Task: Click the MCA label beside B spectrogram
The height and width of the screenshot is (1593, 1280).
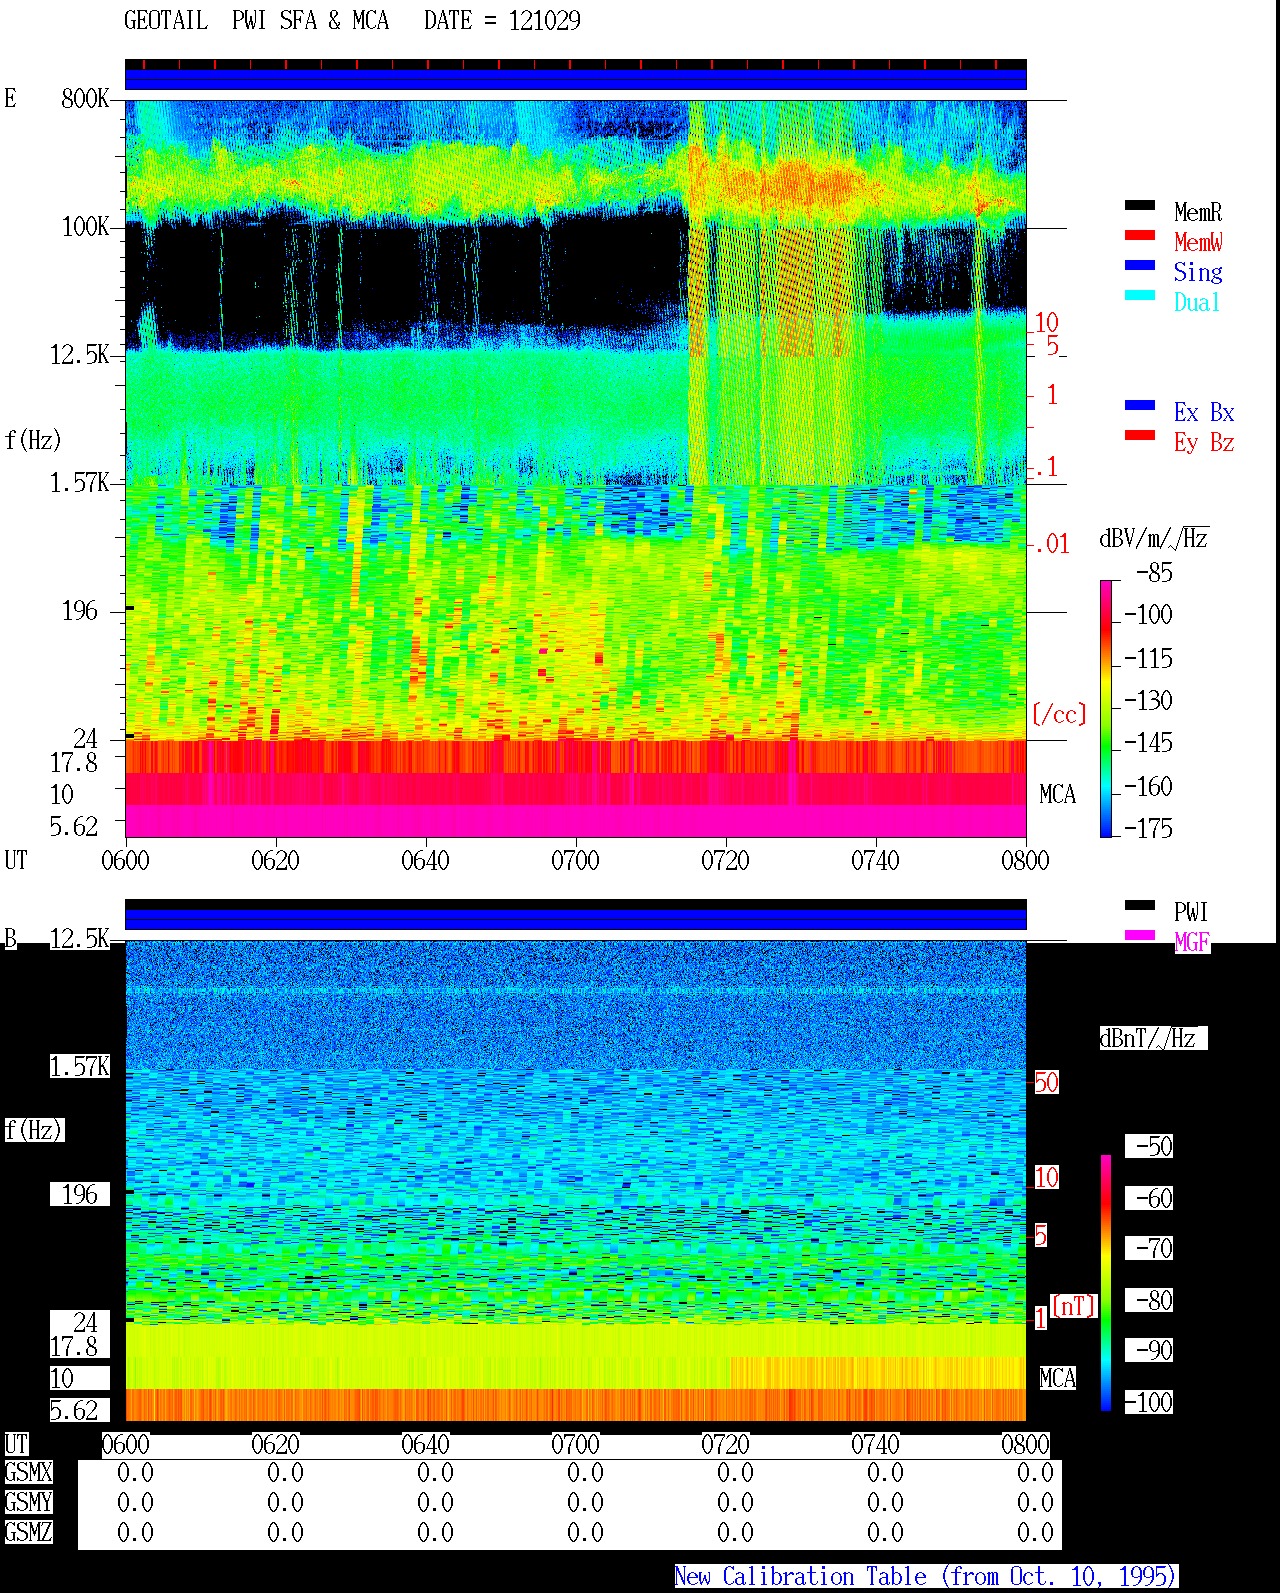Action: pos(1057,1378)
